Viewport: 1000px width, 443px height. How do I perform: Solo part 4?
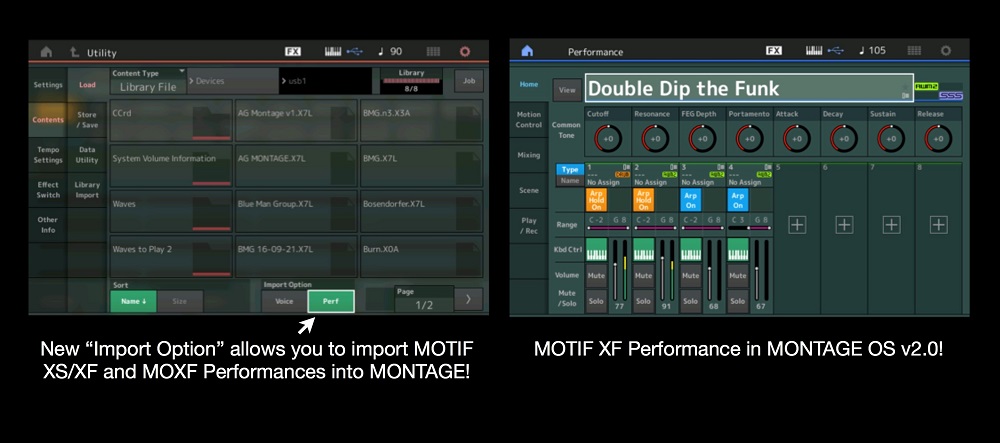point(738,301)
